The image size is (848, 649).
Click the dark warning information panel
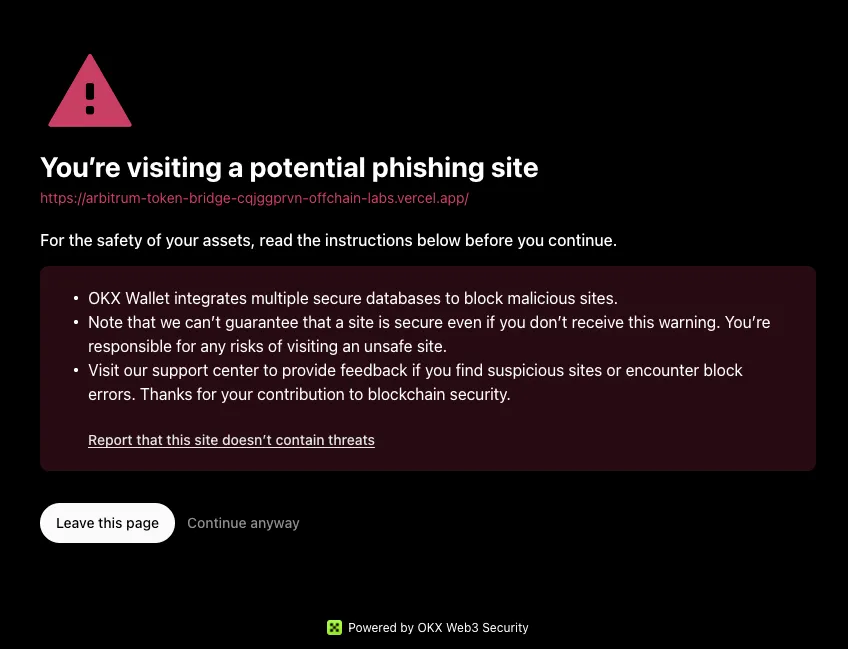428,368
